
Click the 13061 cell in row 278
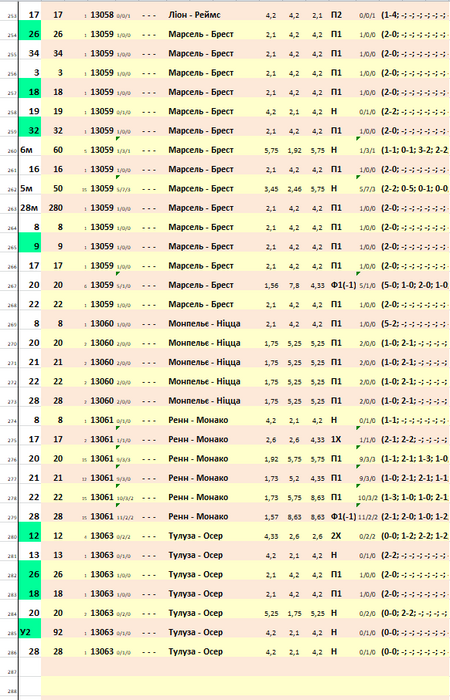102,497
